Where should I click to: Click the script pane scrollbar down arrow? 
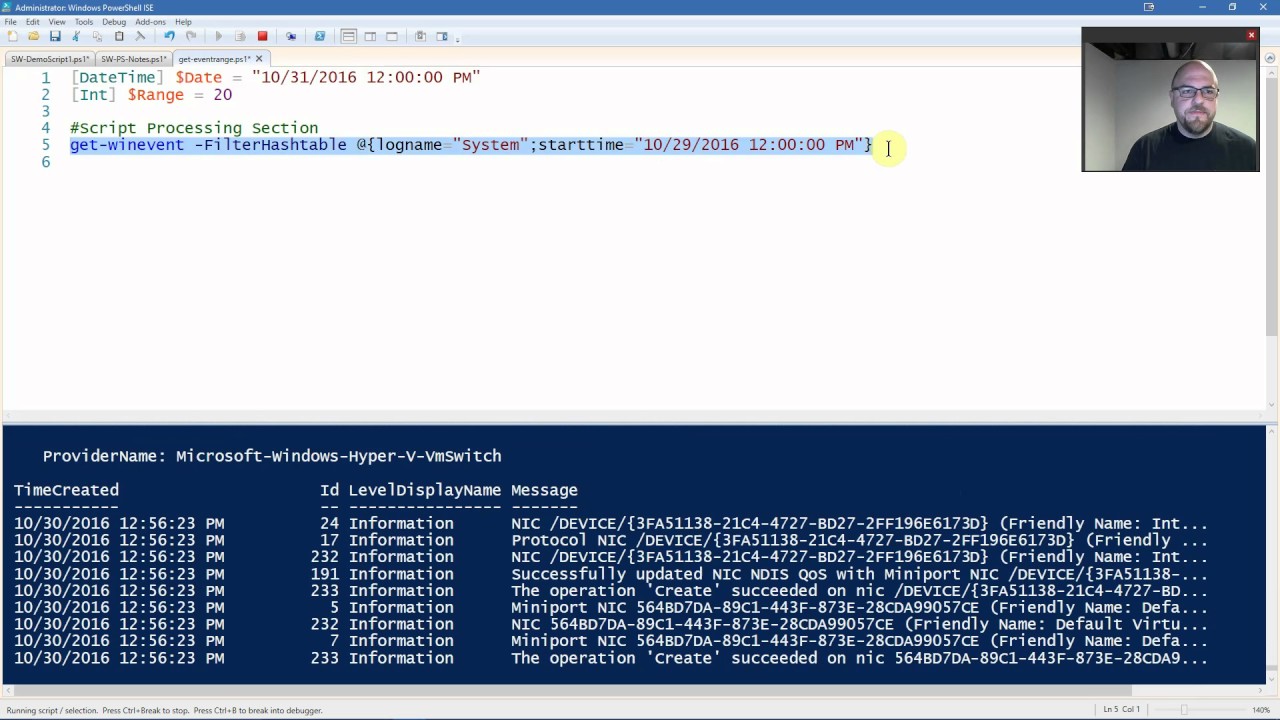tap(1272, 404)
